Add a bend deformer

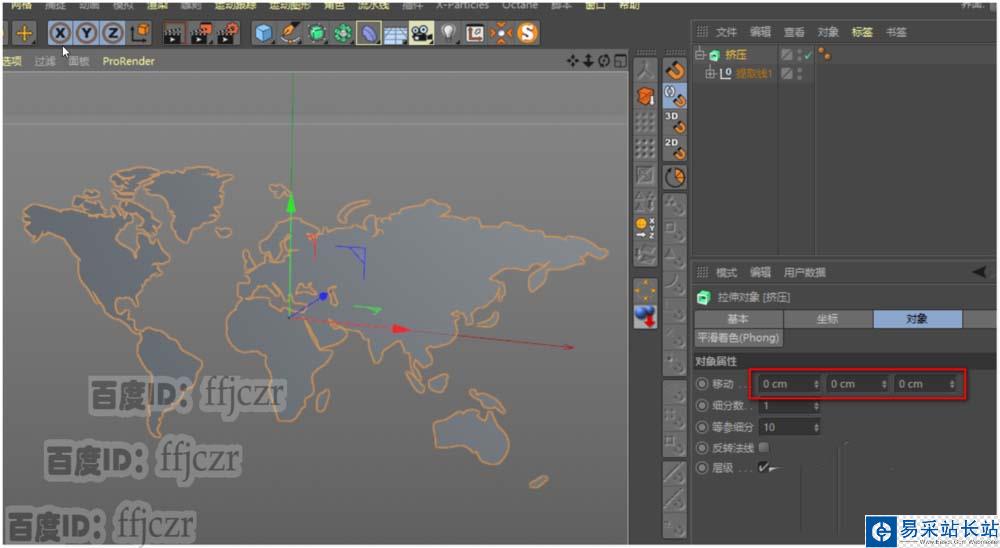(x=369, y=33)
